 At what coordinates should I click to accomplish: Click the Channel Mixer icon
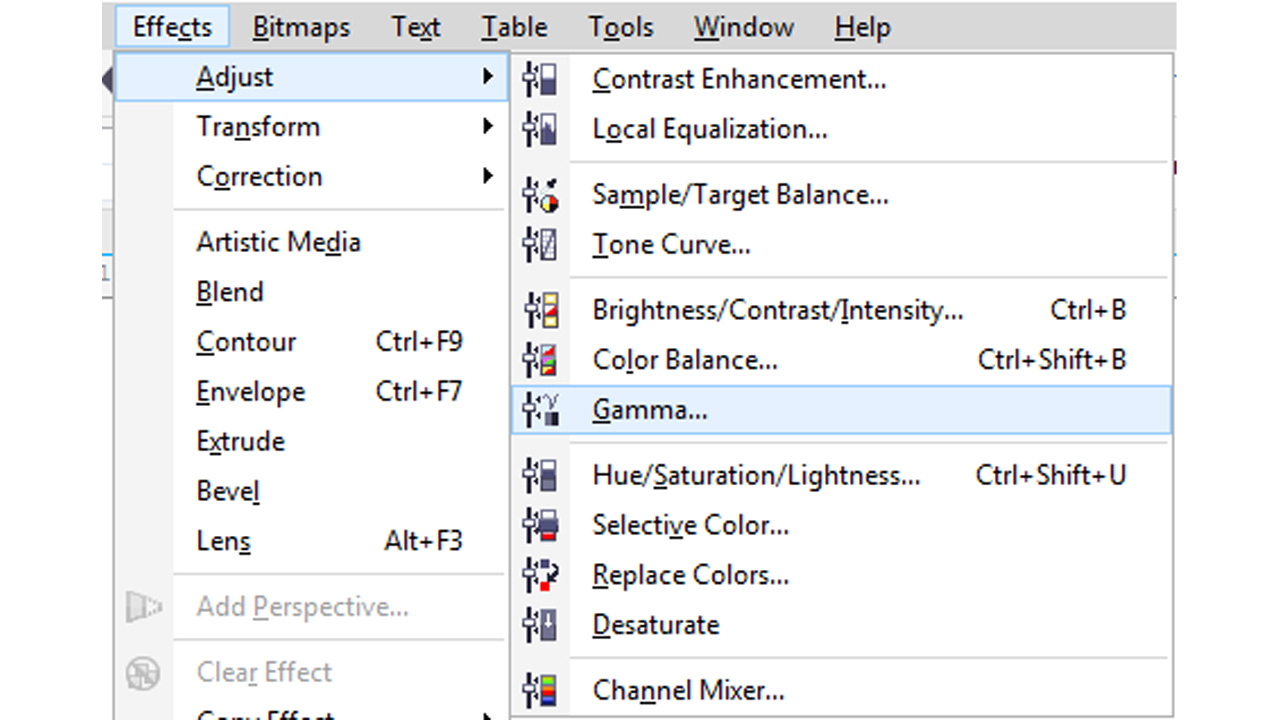click(541, 691)
